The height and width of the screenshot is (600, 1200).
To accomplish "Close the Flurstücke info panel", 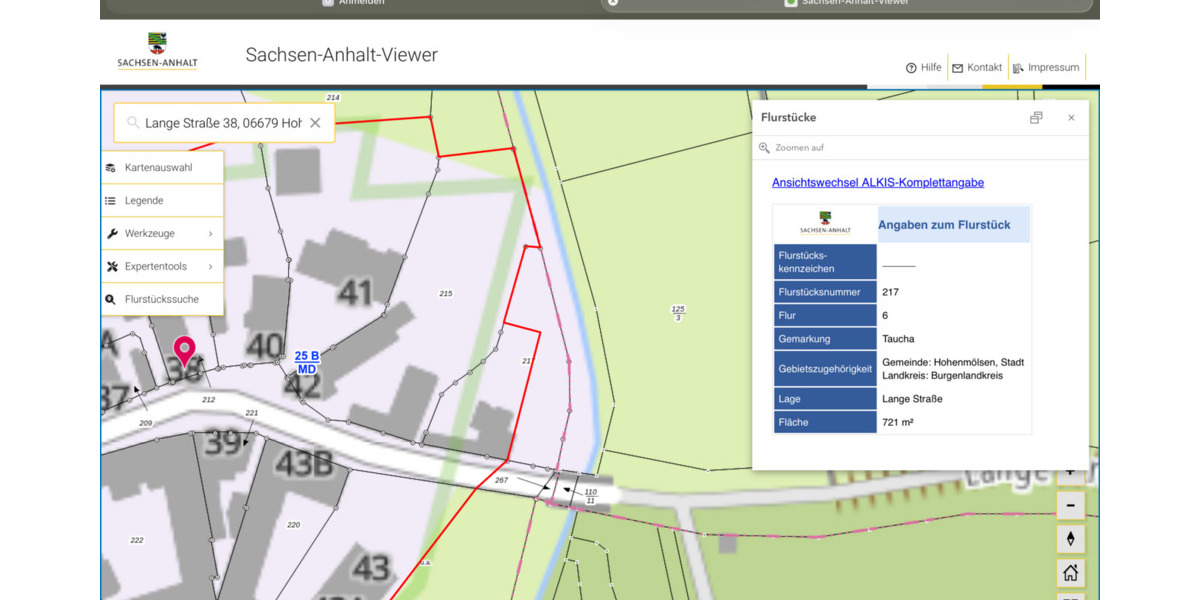I will coord(1071,118).
